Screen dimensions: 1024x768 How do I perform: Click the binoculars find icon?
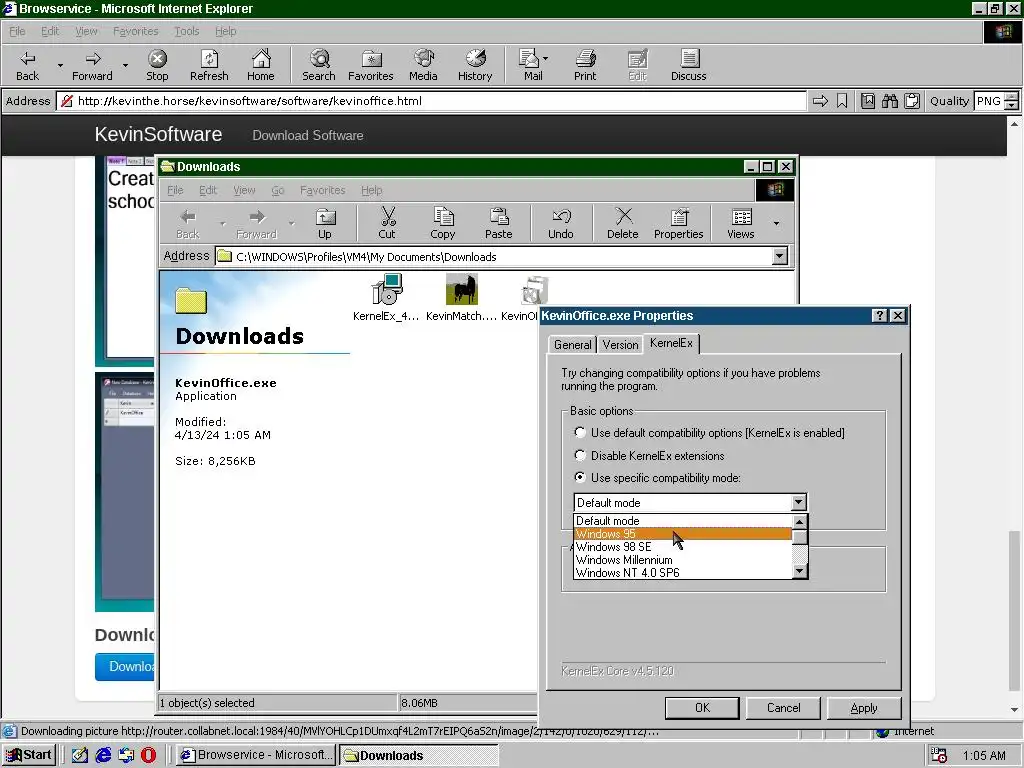pyautogui.click(x=889, y=101)
